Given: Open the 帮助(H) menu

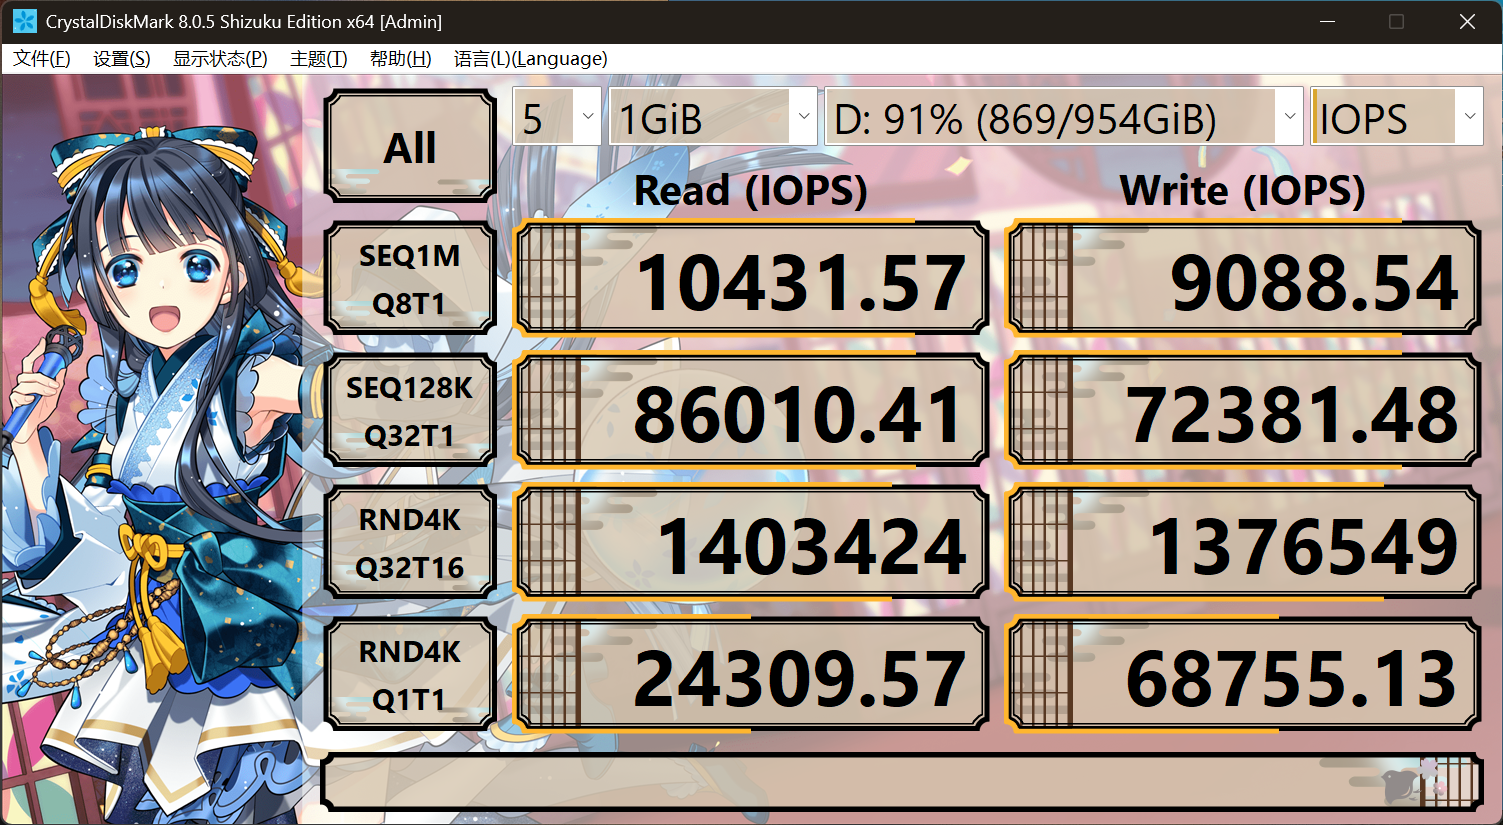Looking at the screenshot, I should point(401,59).
